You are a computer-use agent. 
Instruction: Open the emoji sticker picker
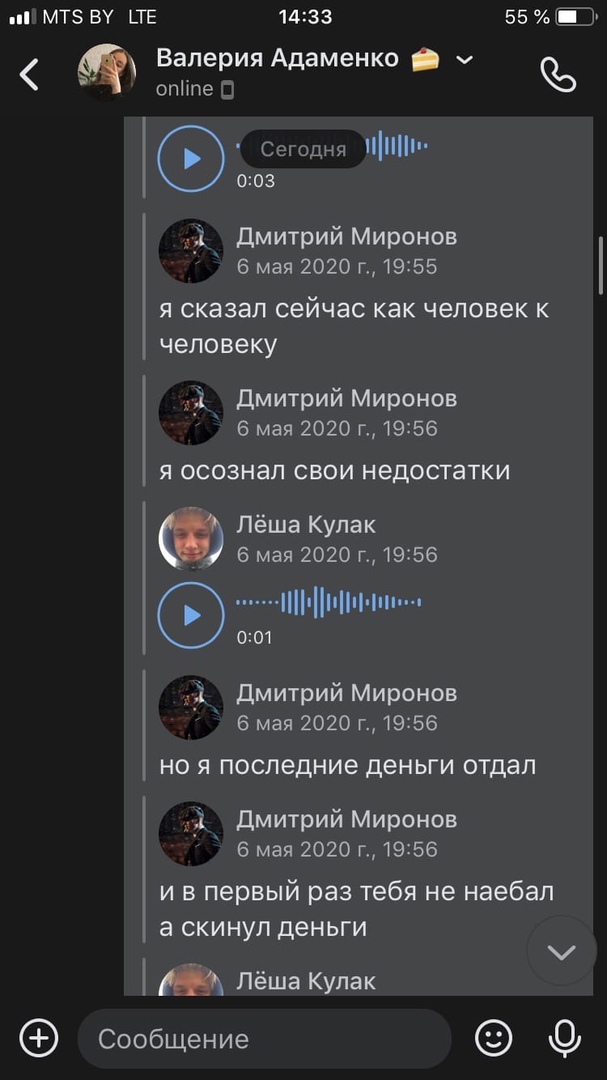click(x=494, y=1037)
